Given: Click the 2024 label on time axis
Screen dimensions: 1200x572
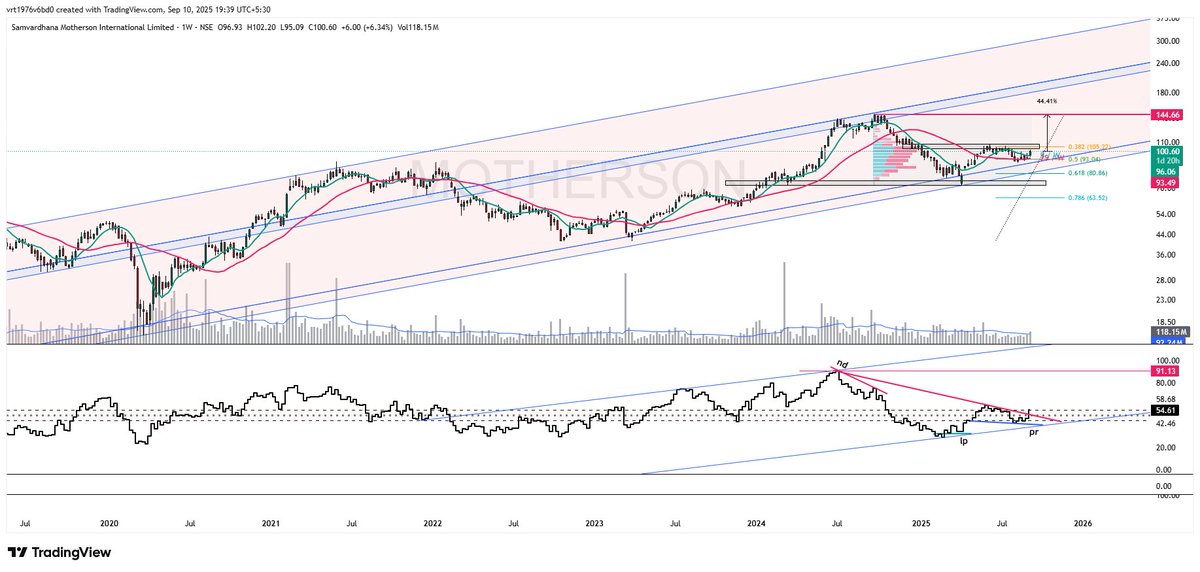Looking at the screenshot, I should point(756,523).
